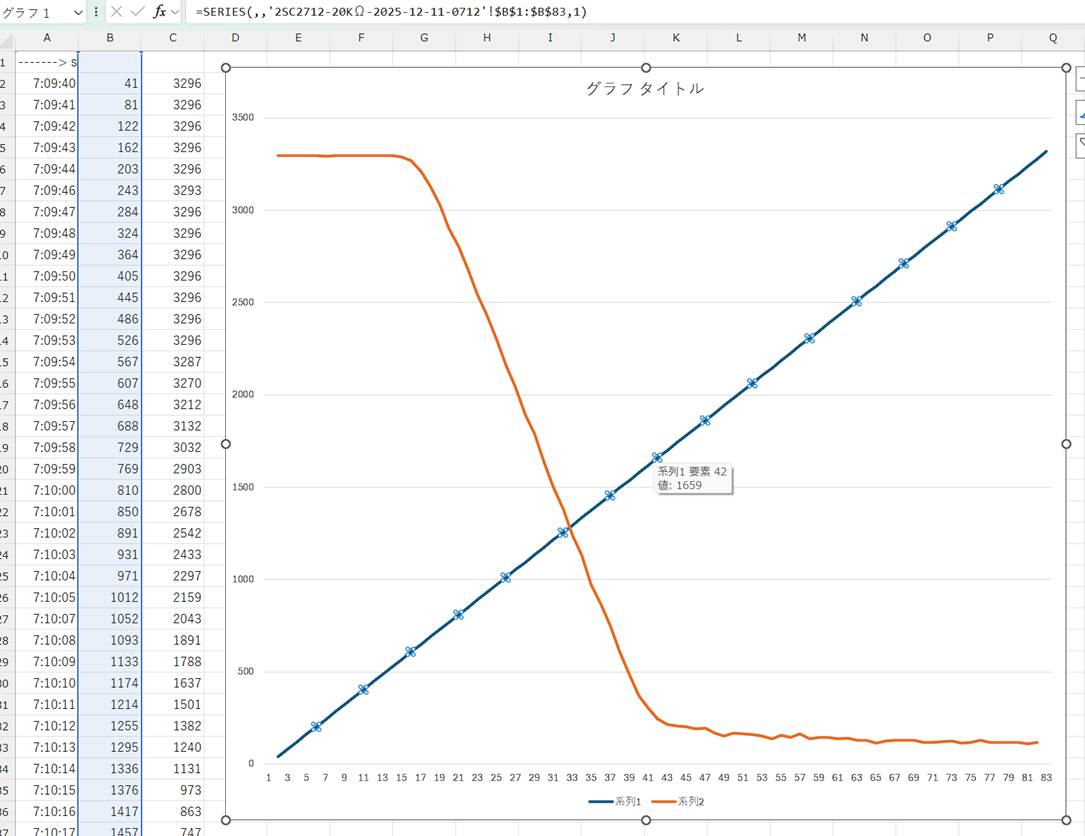Screen dimensions: 1085x836
Task: Click the 系列1 legend entry
Action: pyautogui.click(x=615, y=801)
